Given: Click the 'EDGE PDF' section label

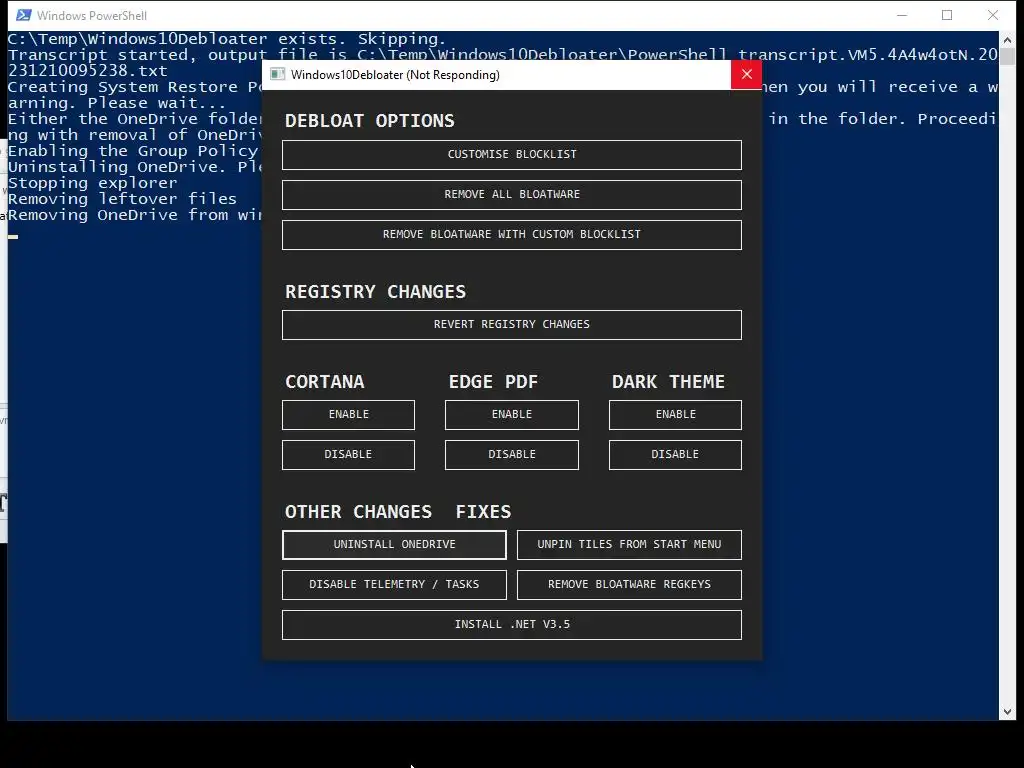Looking at the screenshot, I should [493, 381].
